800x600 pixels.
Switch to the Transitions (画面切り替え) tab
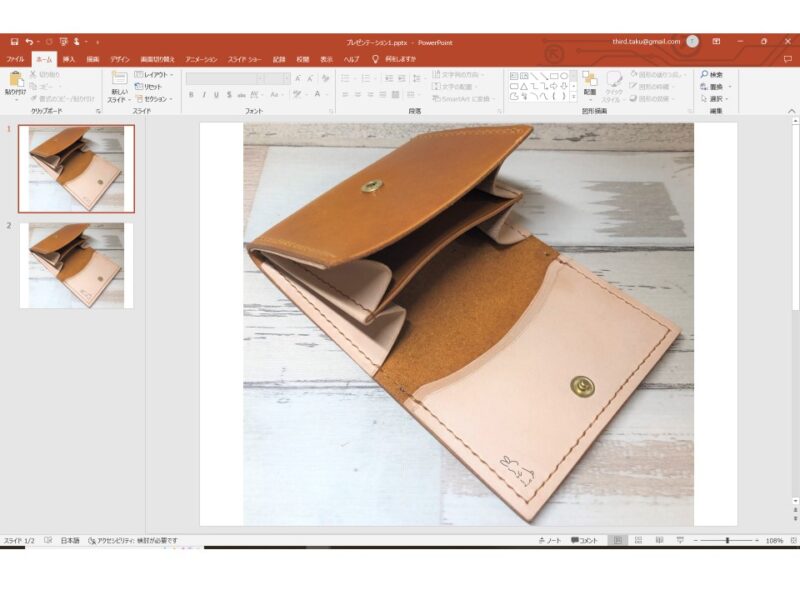[x=158, y=59]
